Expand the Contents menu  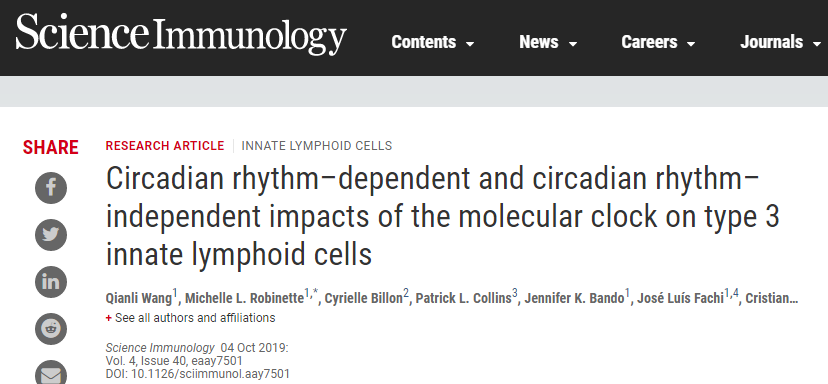432,42
